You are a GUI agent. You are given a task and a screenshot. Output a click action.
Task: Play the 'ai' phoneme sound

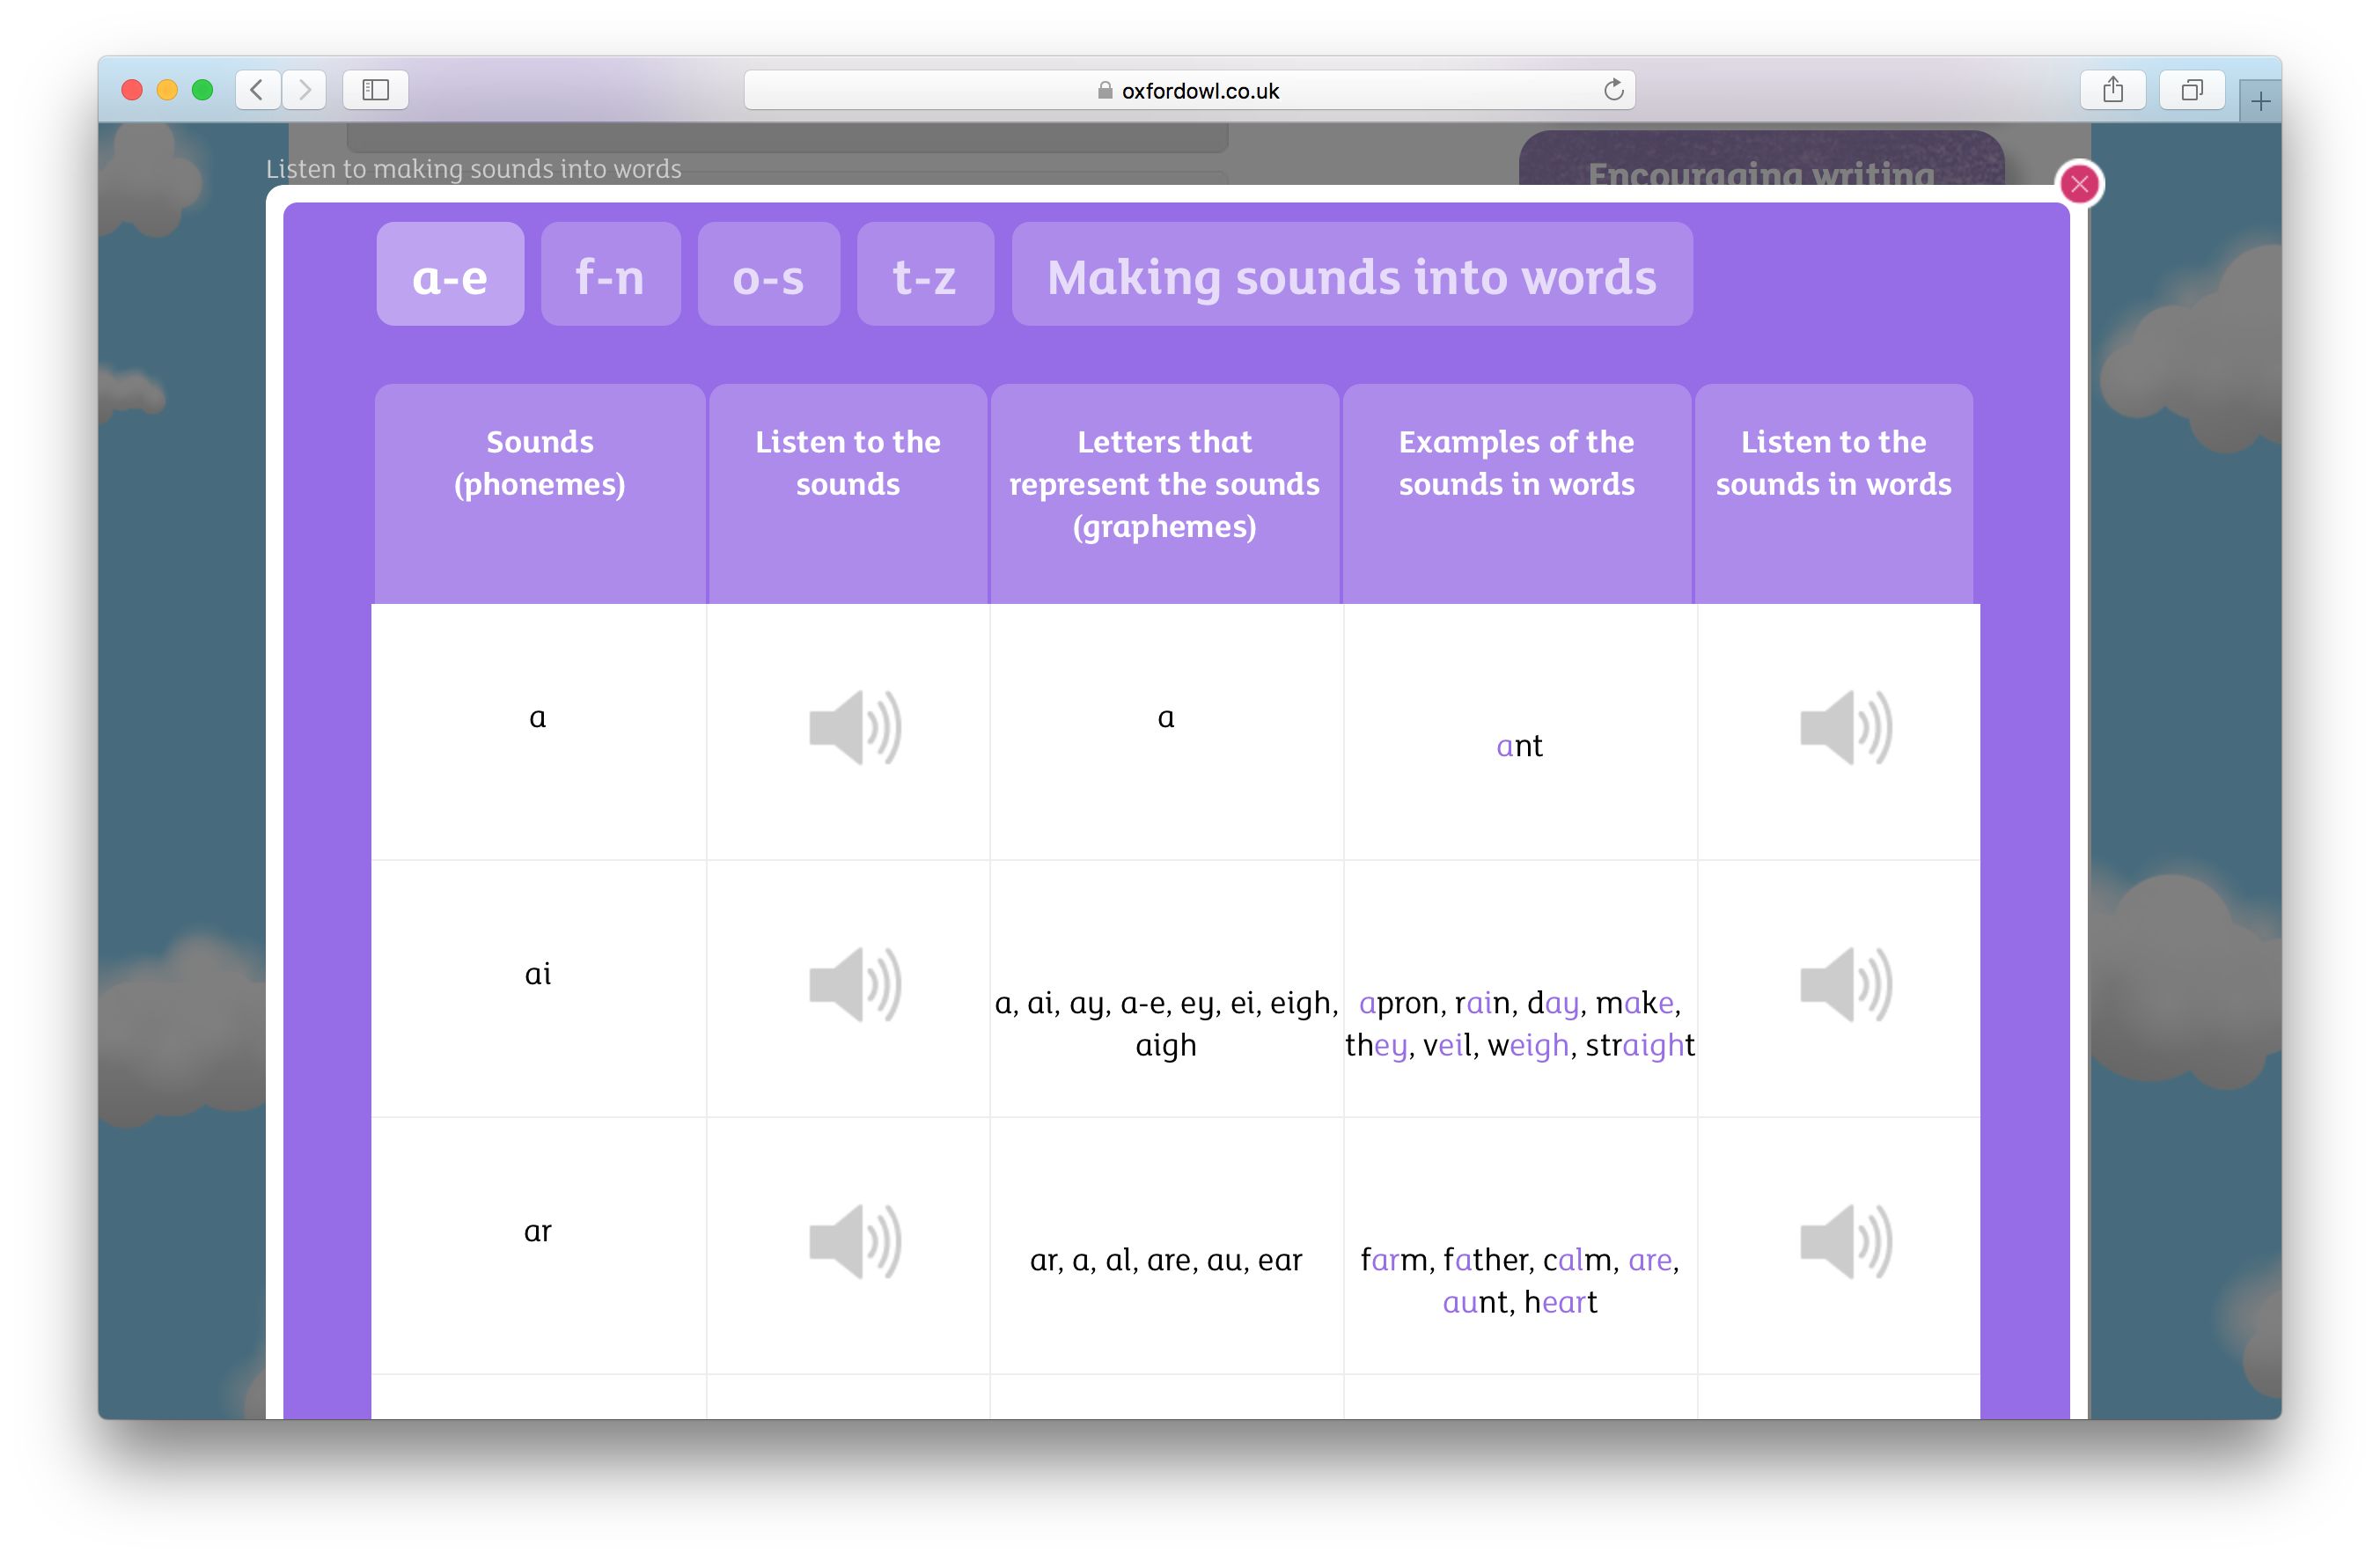click(x=855, y=984)
